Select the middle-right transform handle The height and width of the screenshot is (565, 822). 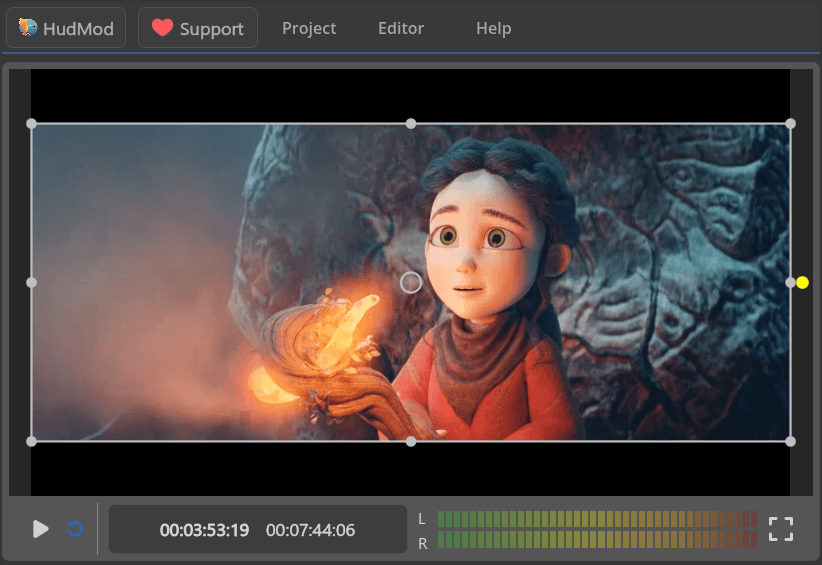pyautogui.click(x=790, y=282)
